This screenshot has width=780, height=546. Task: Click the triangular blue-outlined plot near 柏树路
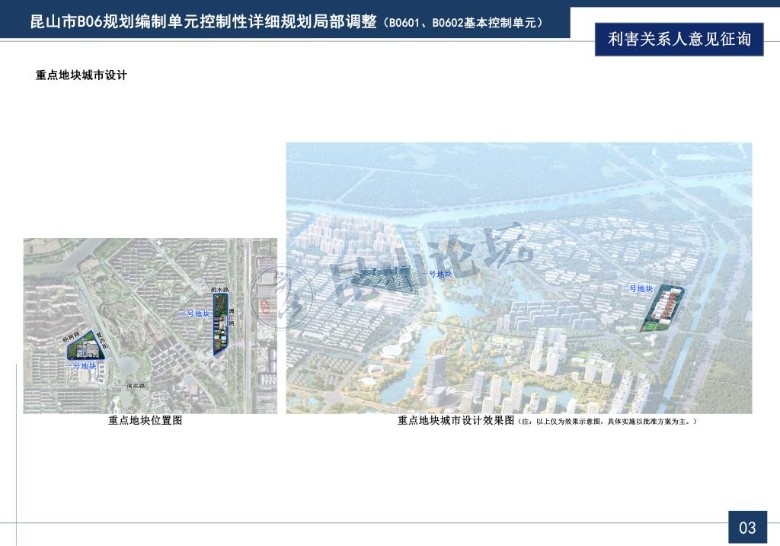point(88,348)
